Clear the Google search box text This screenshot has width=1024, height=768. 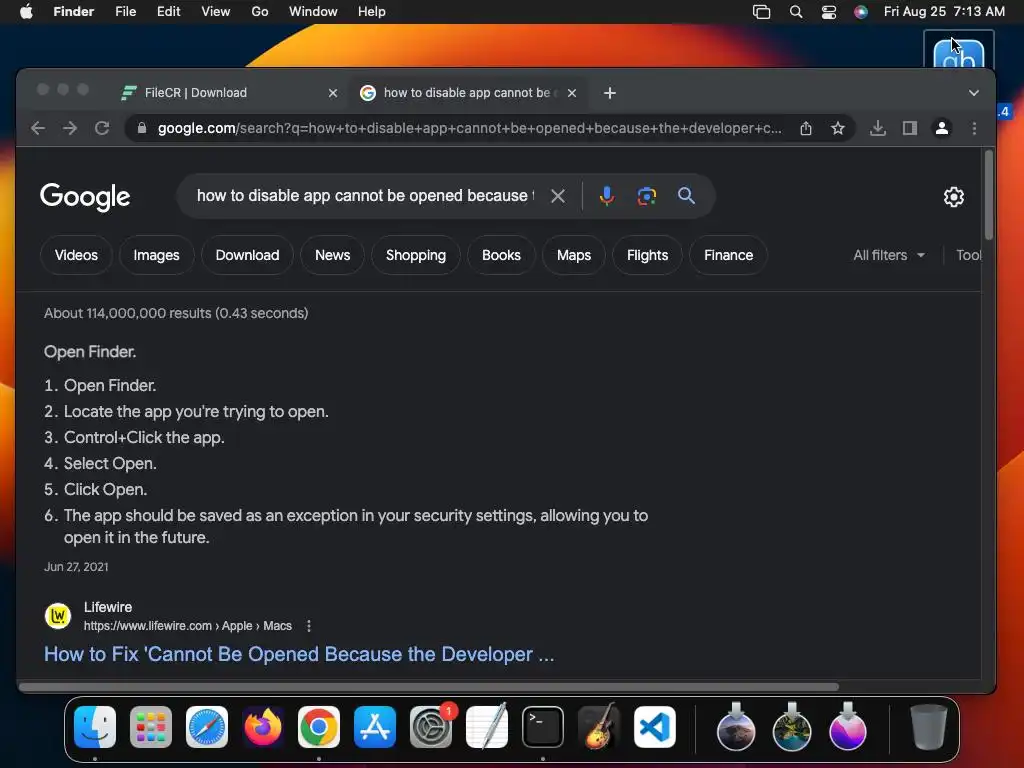pos(558,196)
